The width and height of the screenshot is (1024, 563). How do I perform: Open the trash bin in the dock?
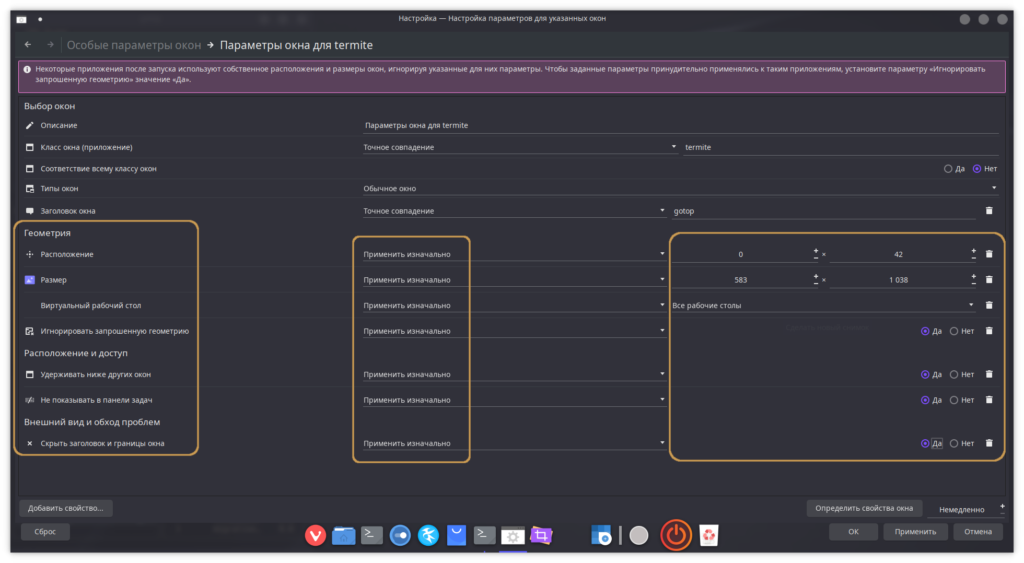pos(709,535)
